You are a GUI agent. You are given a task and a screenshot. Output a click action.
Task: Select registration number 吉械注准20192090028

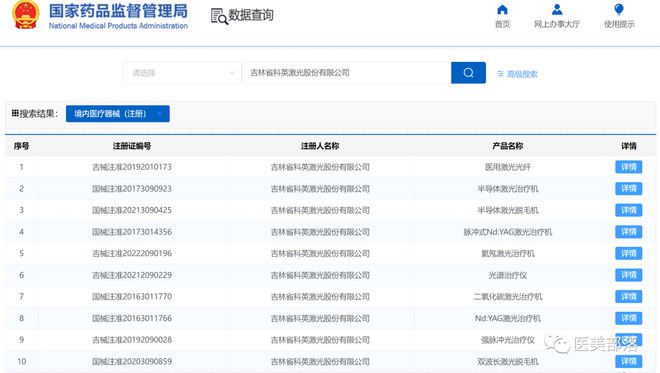point(132,340)
